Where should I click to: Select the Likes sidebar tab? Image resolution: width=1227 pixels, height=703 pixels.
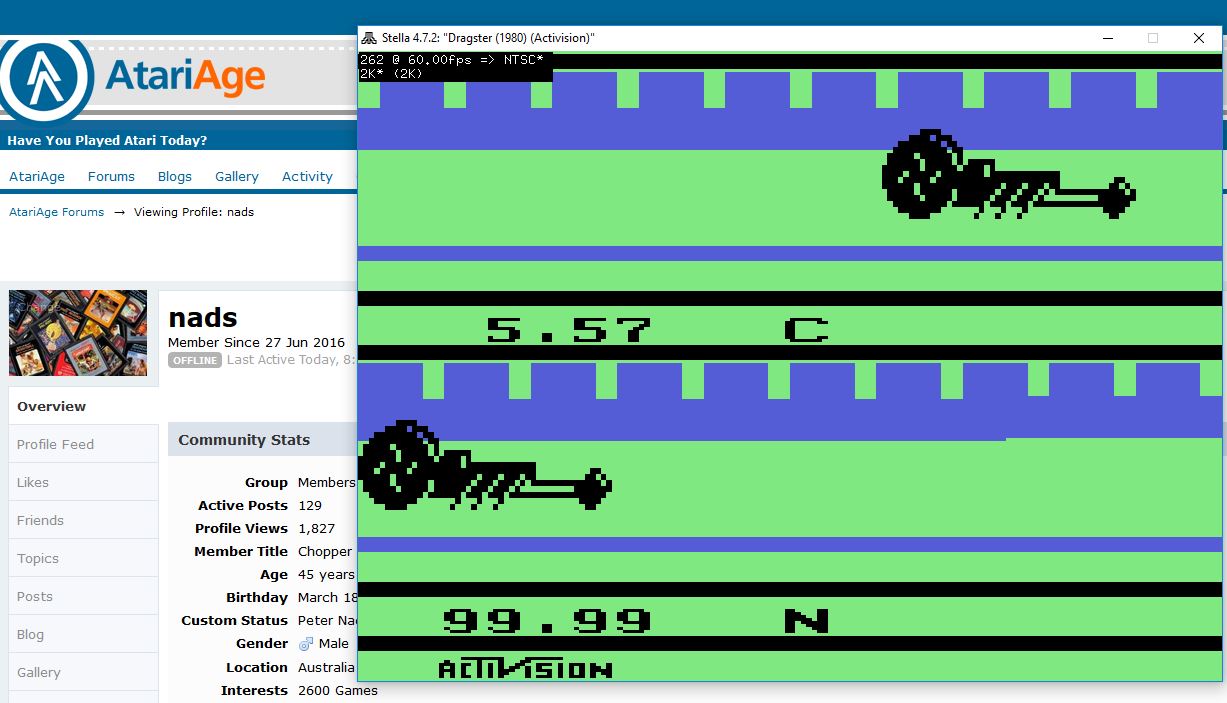pyautogui.click(x=84, y=482)
